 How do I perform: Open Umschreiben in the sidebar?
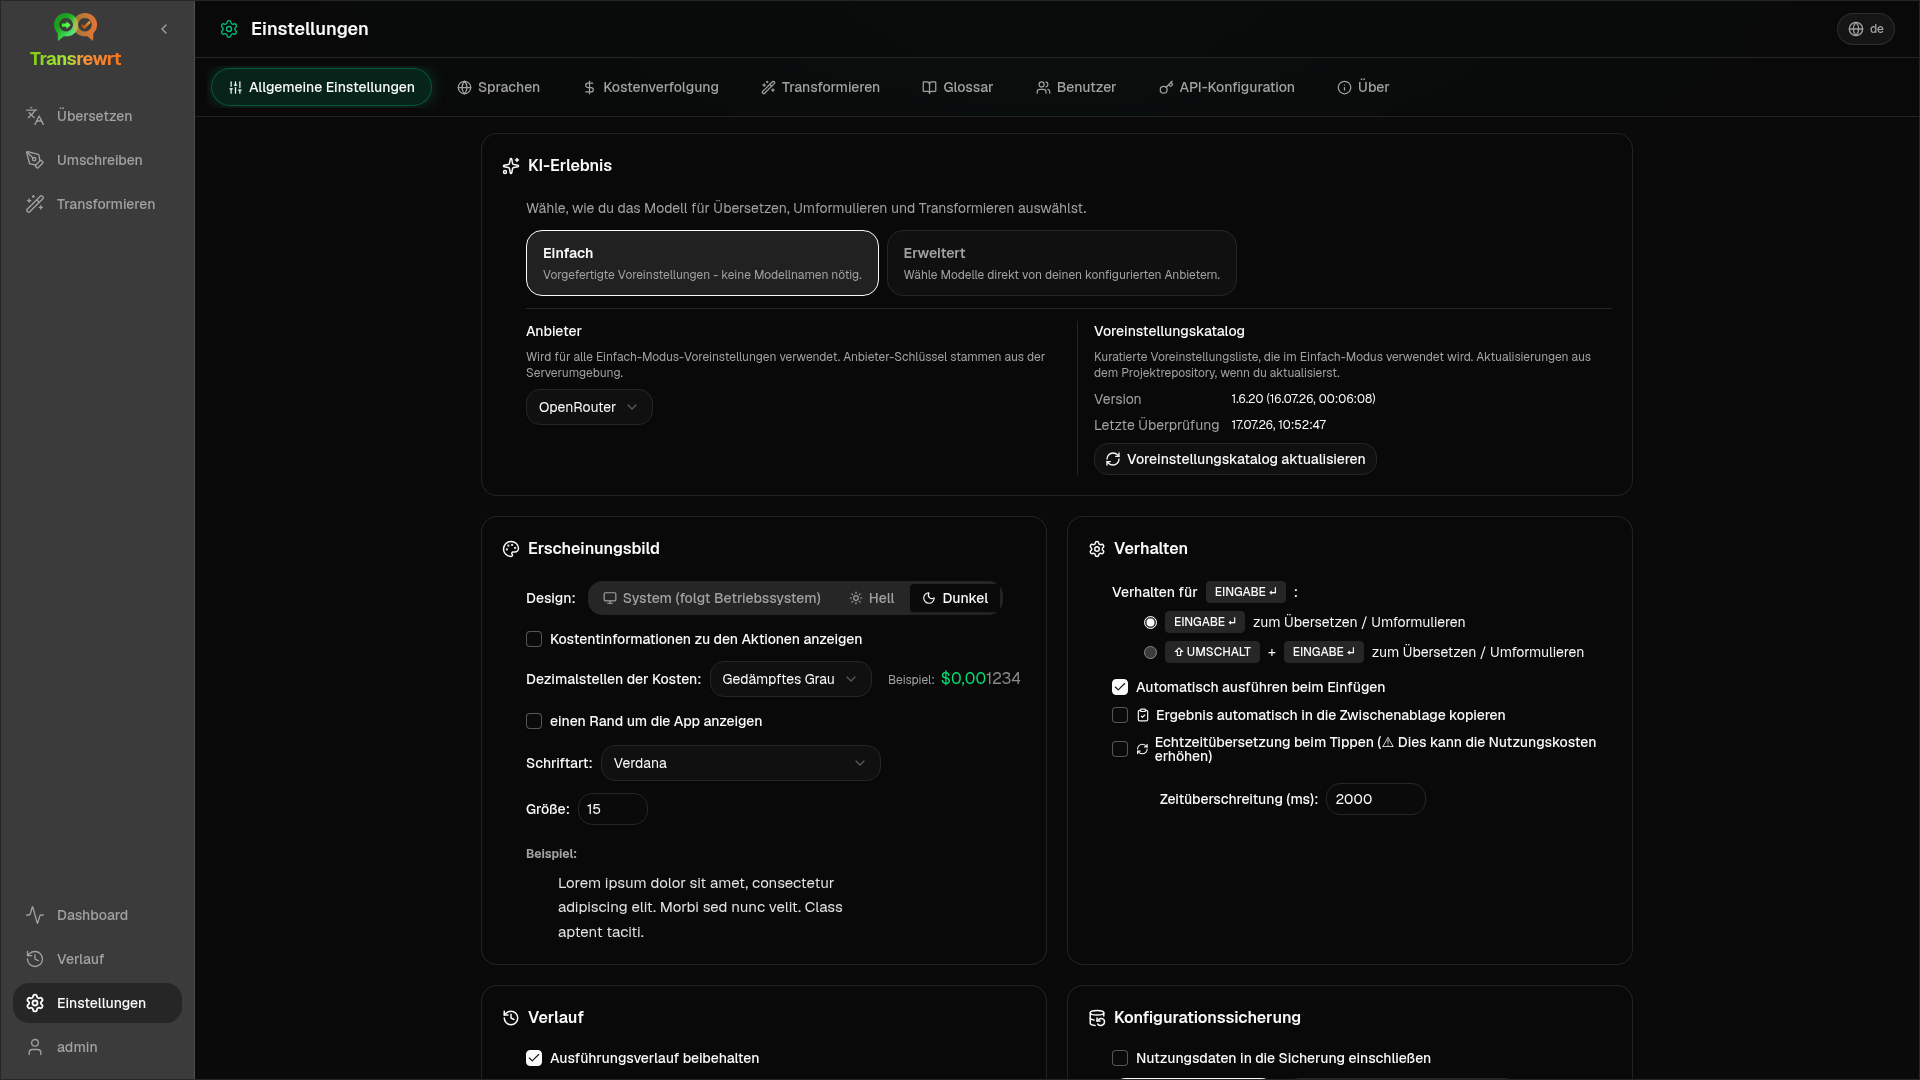97,160
